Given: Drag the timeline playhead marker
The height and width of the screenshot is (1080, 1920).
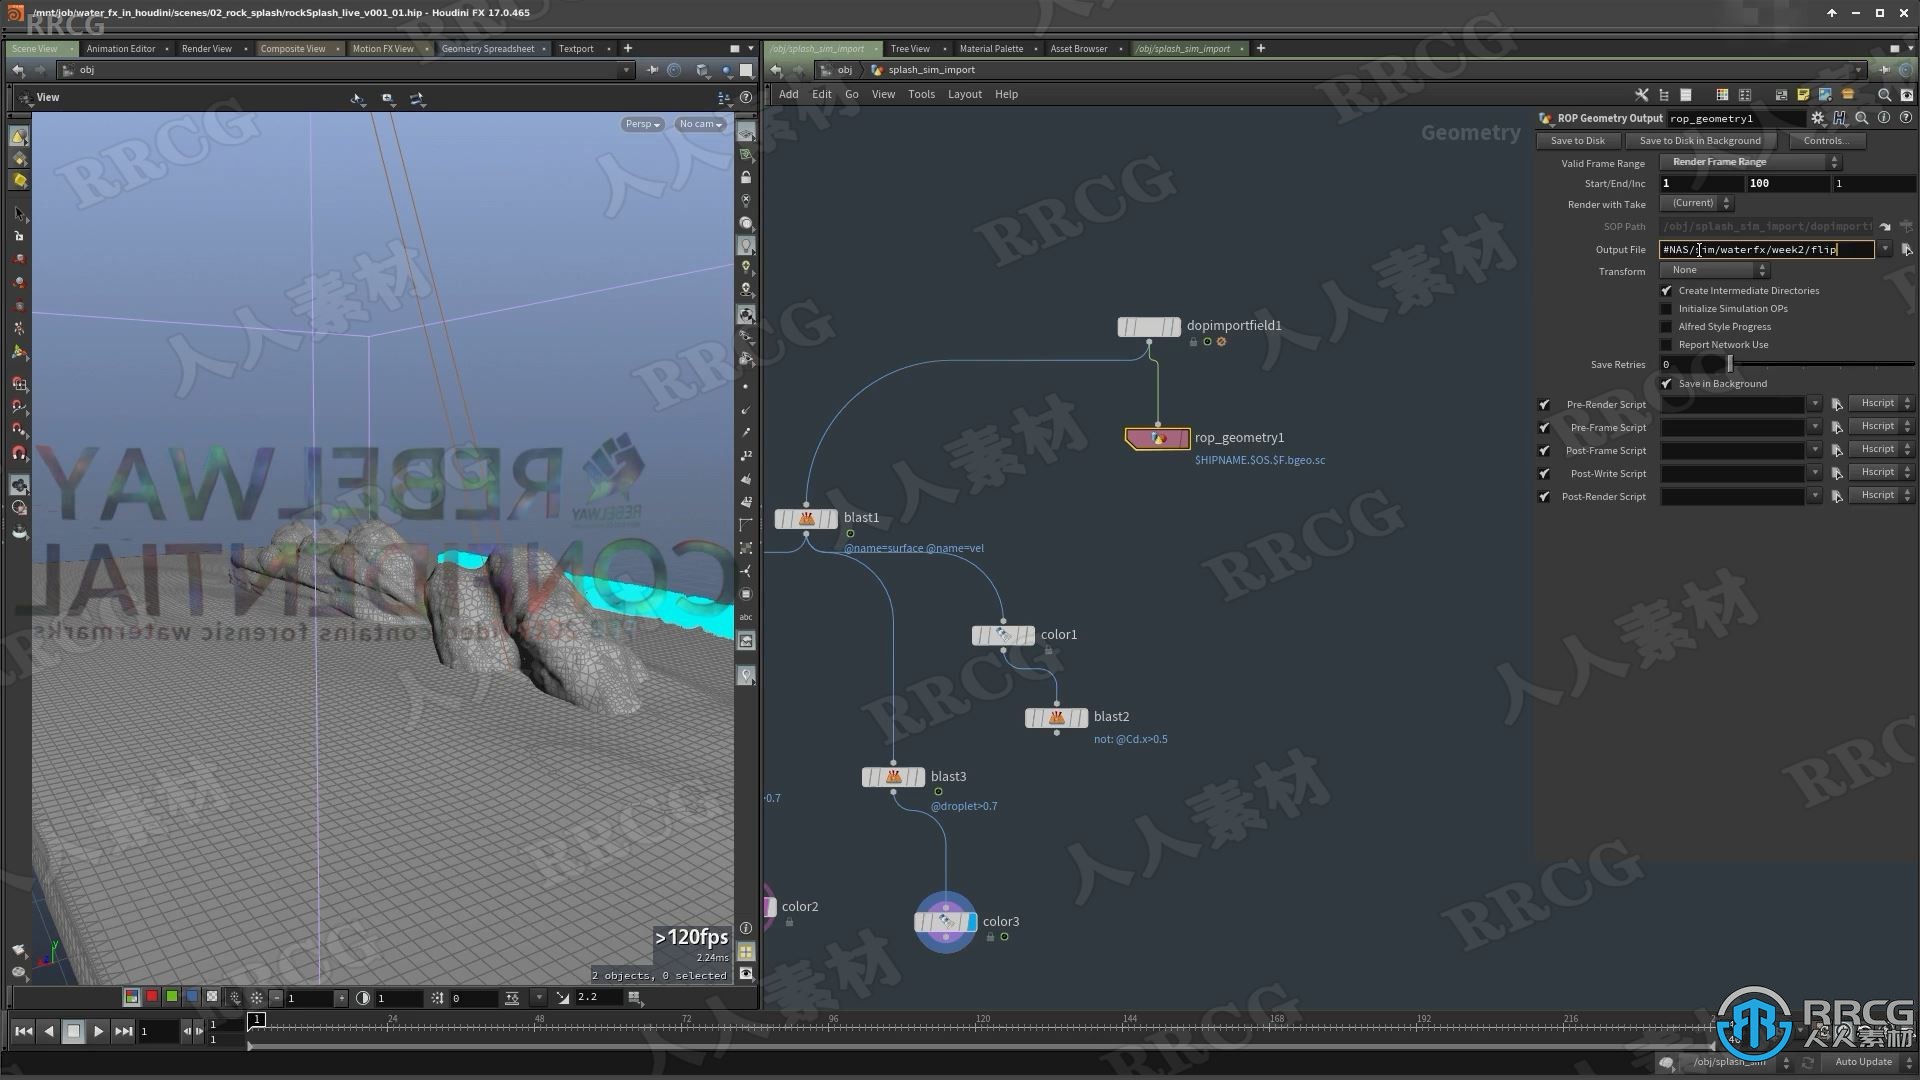Looking at the screenshot, I should [258, 1021].
